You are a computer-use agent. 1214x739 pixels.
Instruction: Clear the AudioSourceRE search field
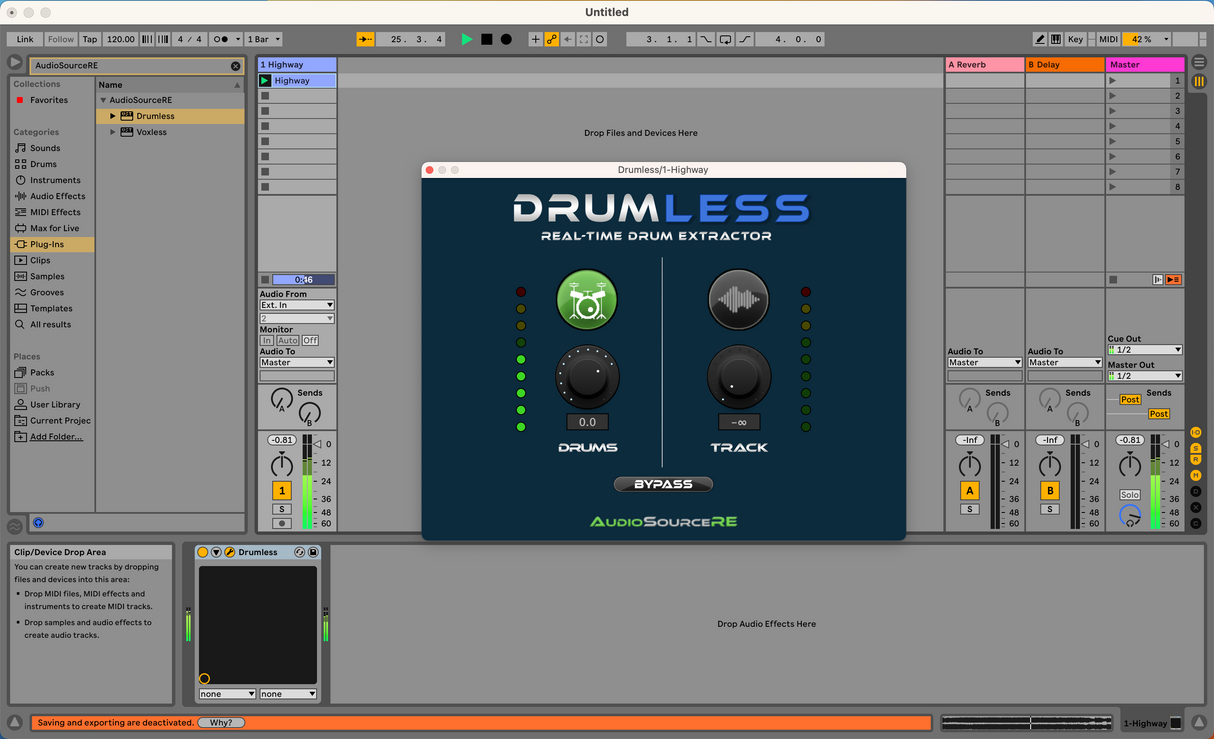pos(236,66)
